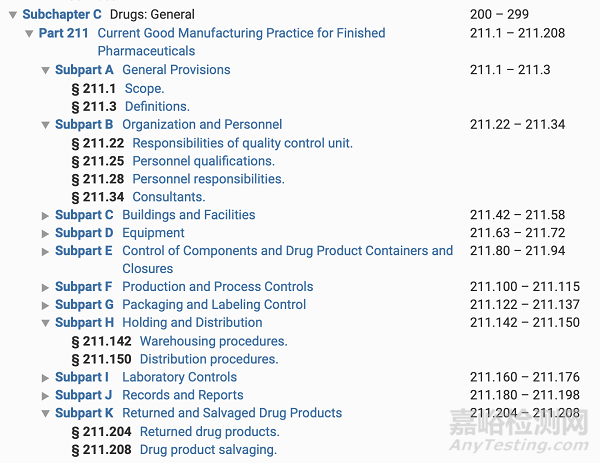Collapse the Subchapter C tree node
Image resolution: width=600 pixels, height=463 pixels.
pyautogui.click(x=13, y=15)
